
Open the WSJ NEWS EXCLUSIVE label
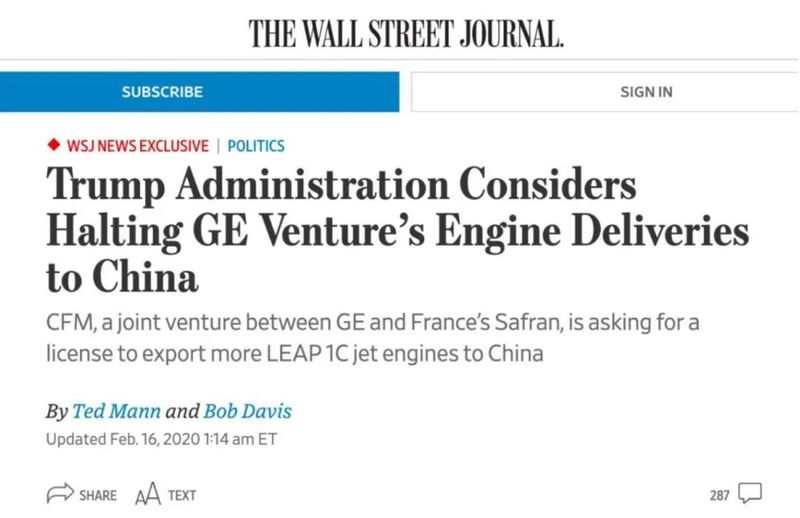(138, 146)
